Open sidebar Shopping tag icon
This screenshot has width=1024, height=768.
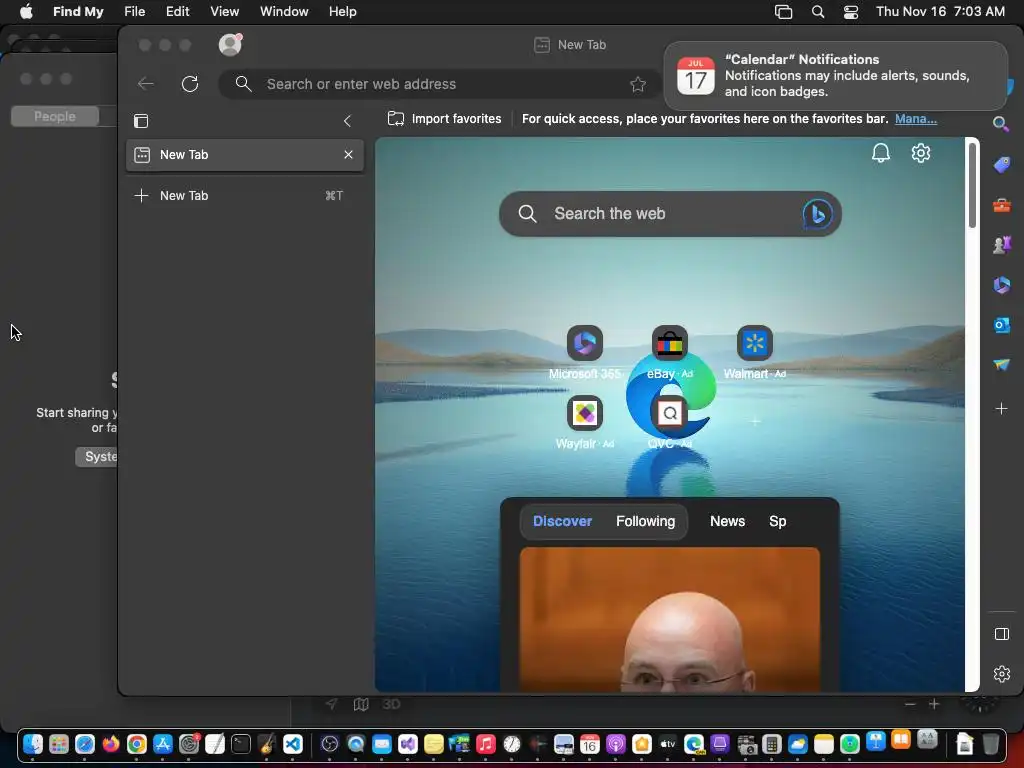click(x=1001, y=165)
